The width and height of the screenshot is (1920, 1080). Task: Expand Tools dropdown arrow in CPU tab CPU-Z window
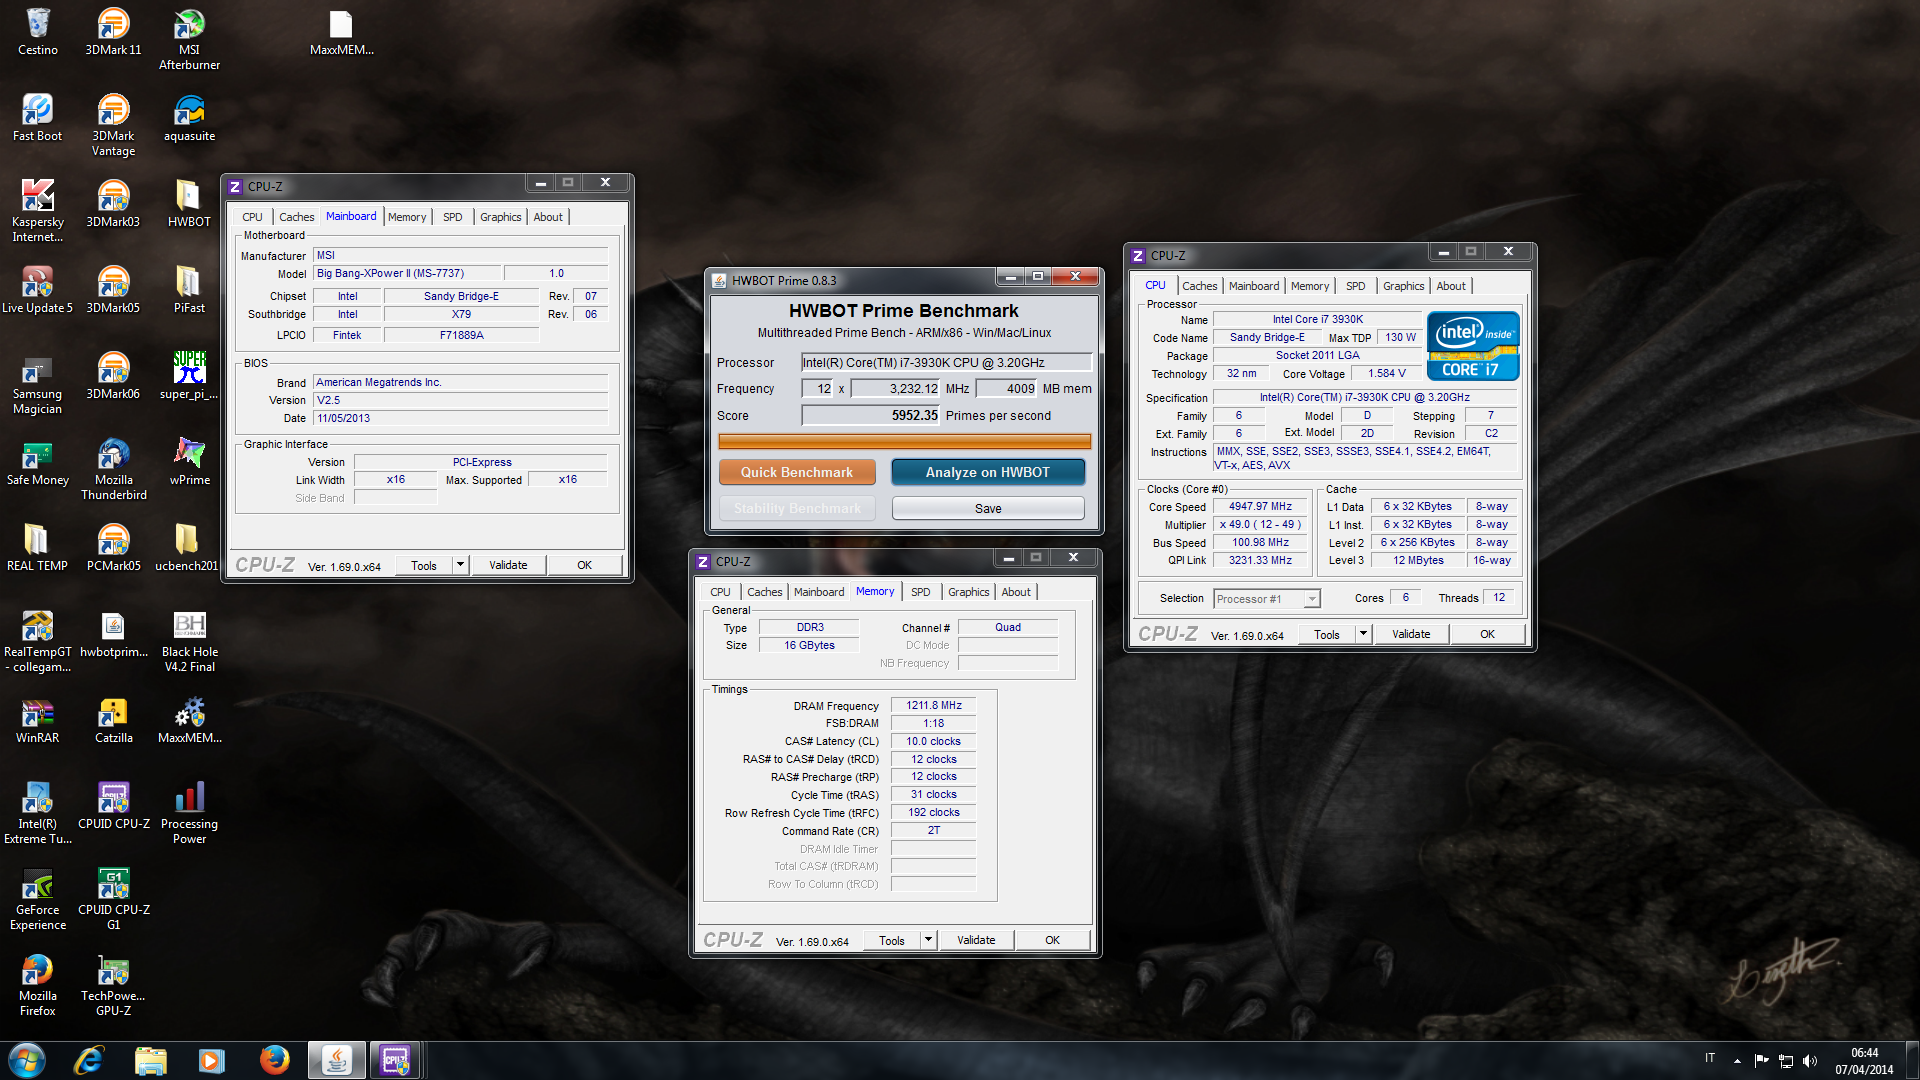pyautogui.click(x=1363, y=634)
